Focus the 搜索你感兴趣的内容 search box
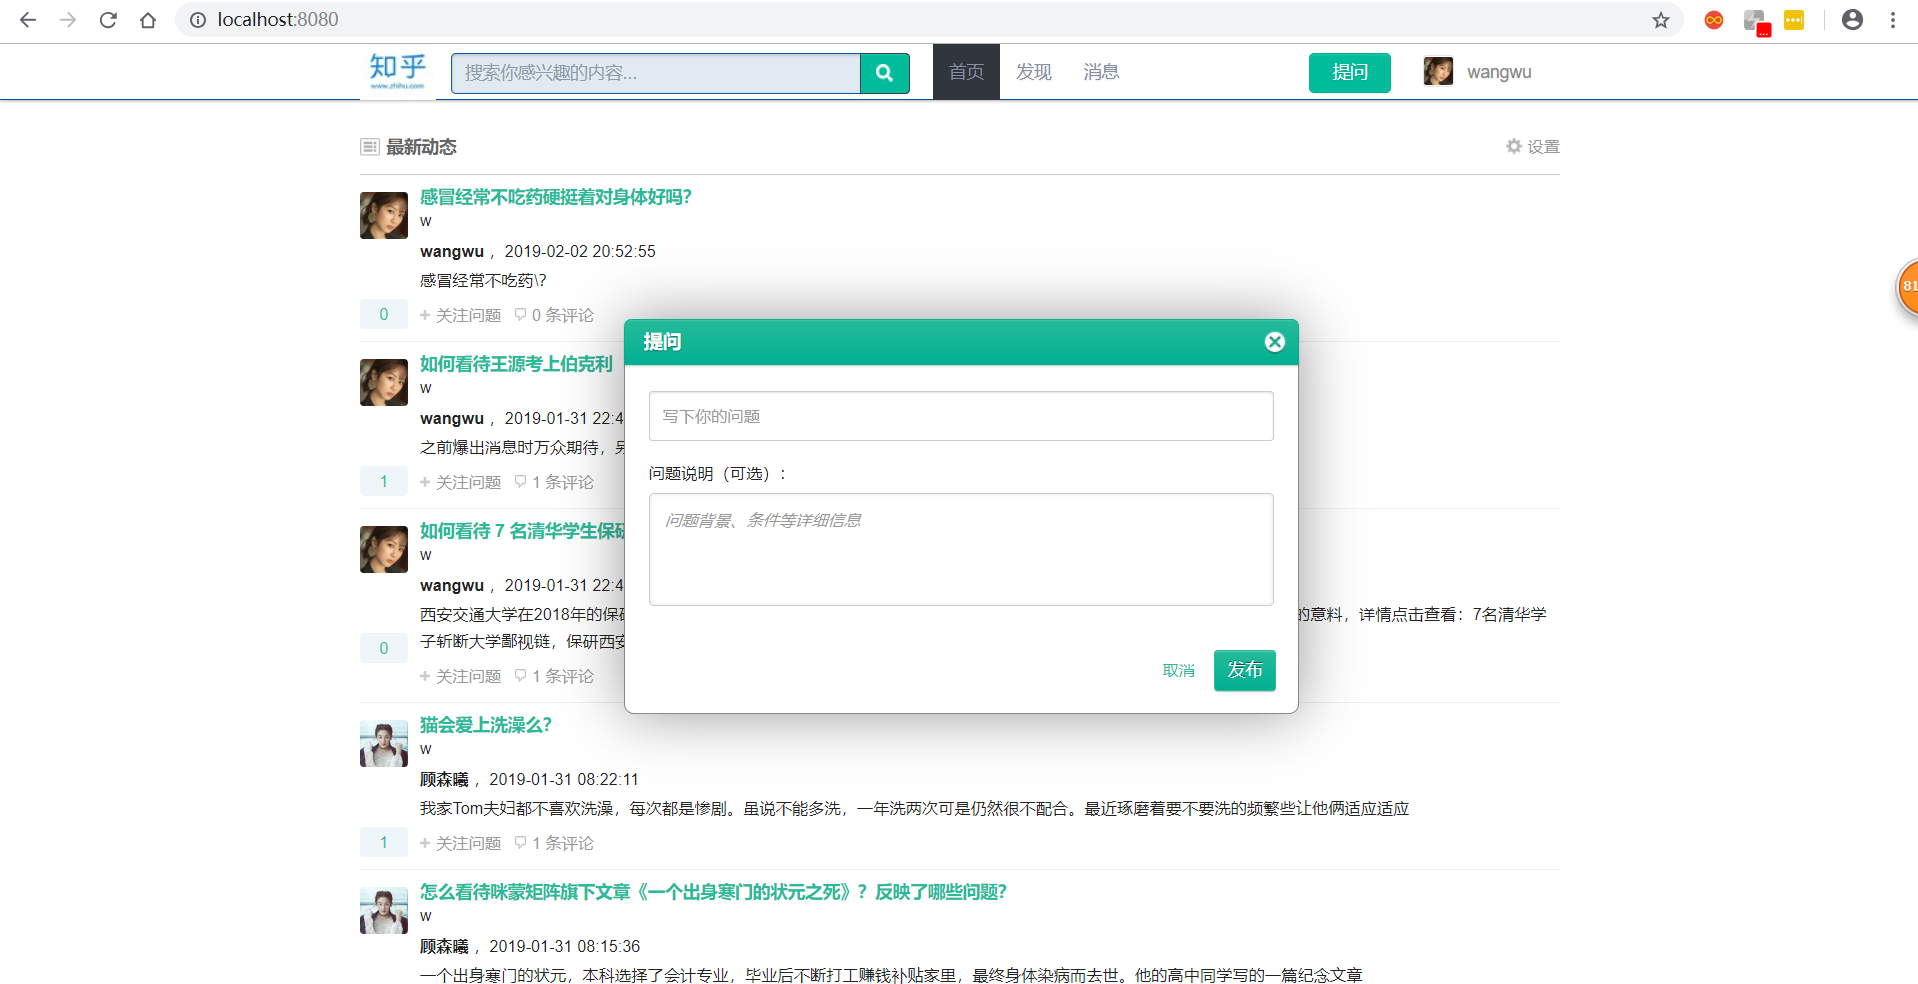The height and width of the screenshot is (984, 1918). pyautogui.click(x=656, y=73)
